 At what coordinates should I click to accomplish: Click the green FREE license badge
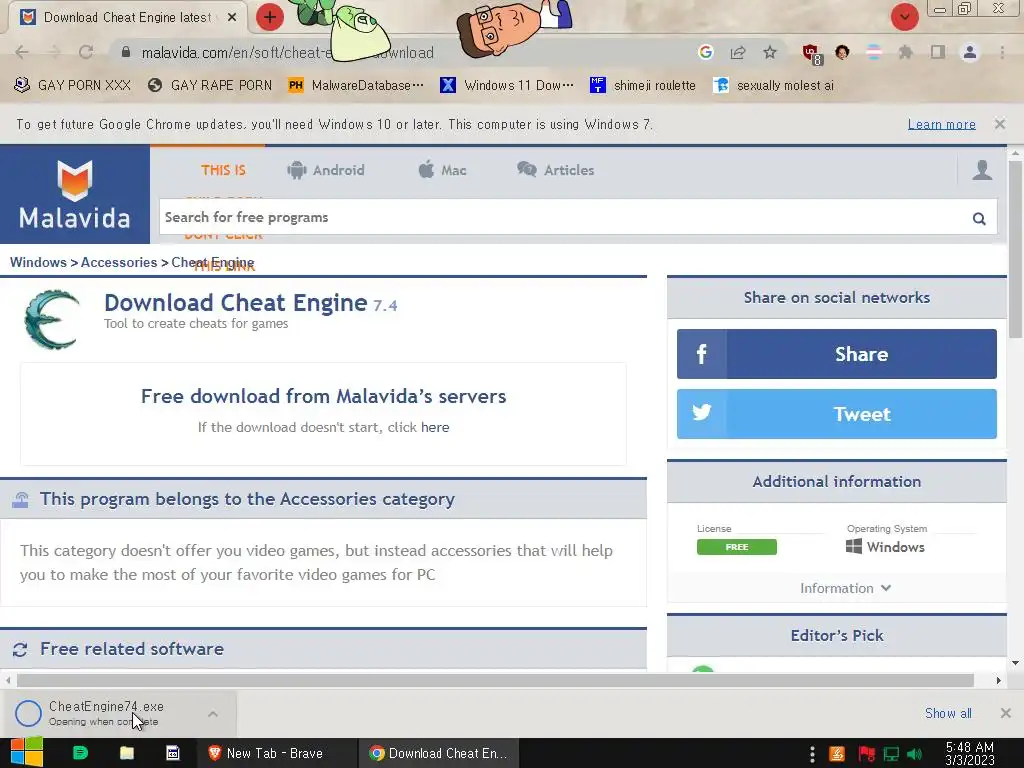pyautogui.click(x=737, y=547)
